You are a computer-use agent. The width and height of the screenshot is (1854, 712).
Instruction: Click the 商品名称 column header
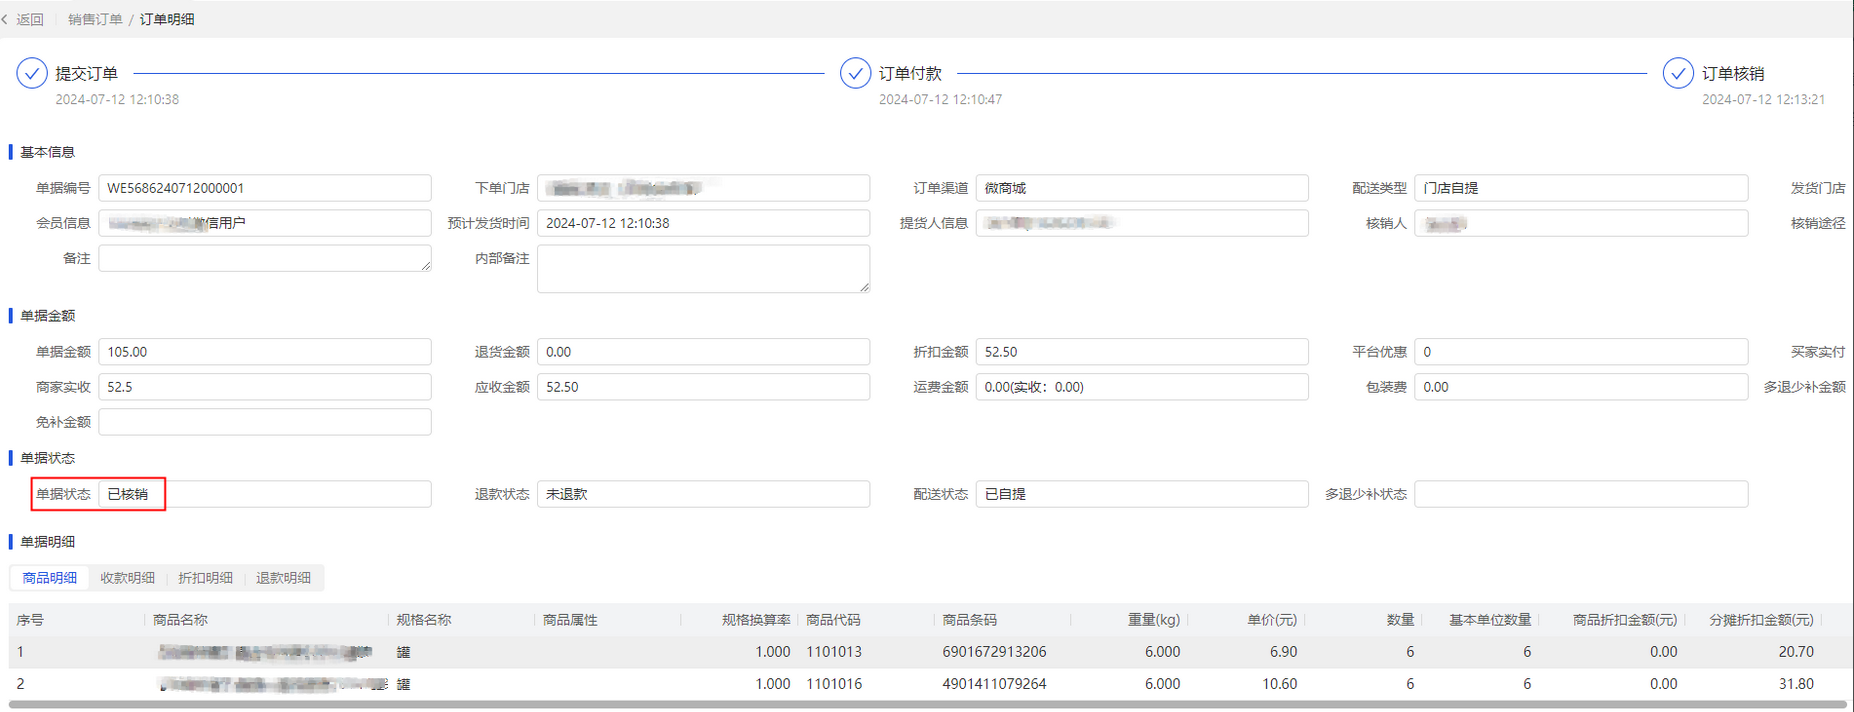[181, 620]
